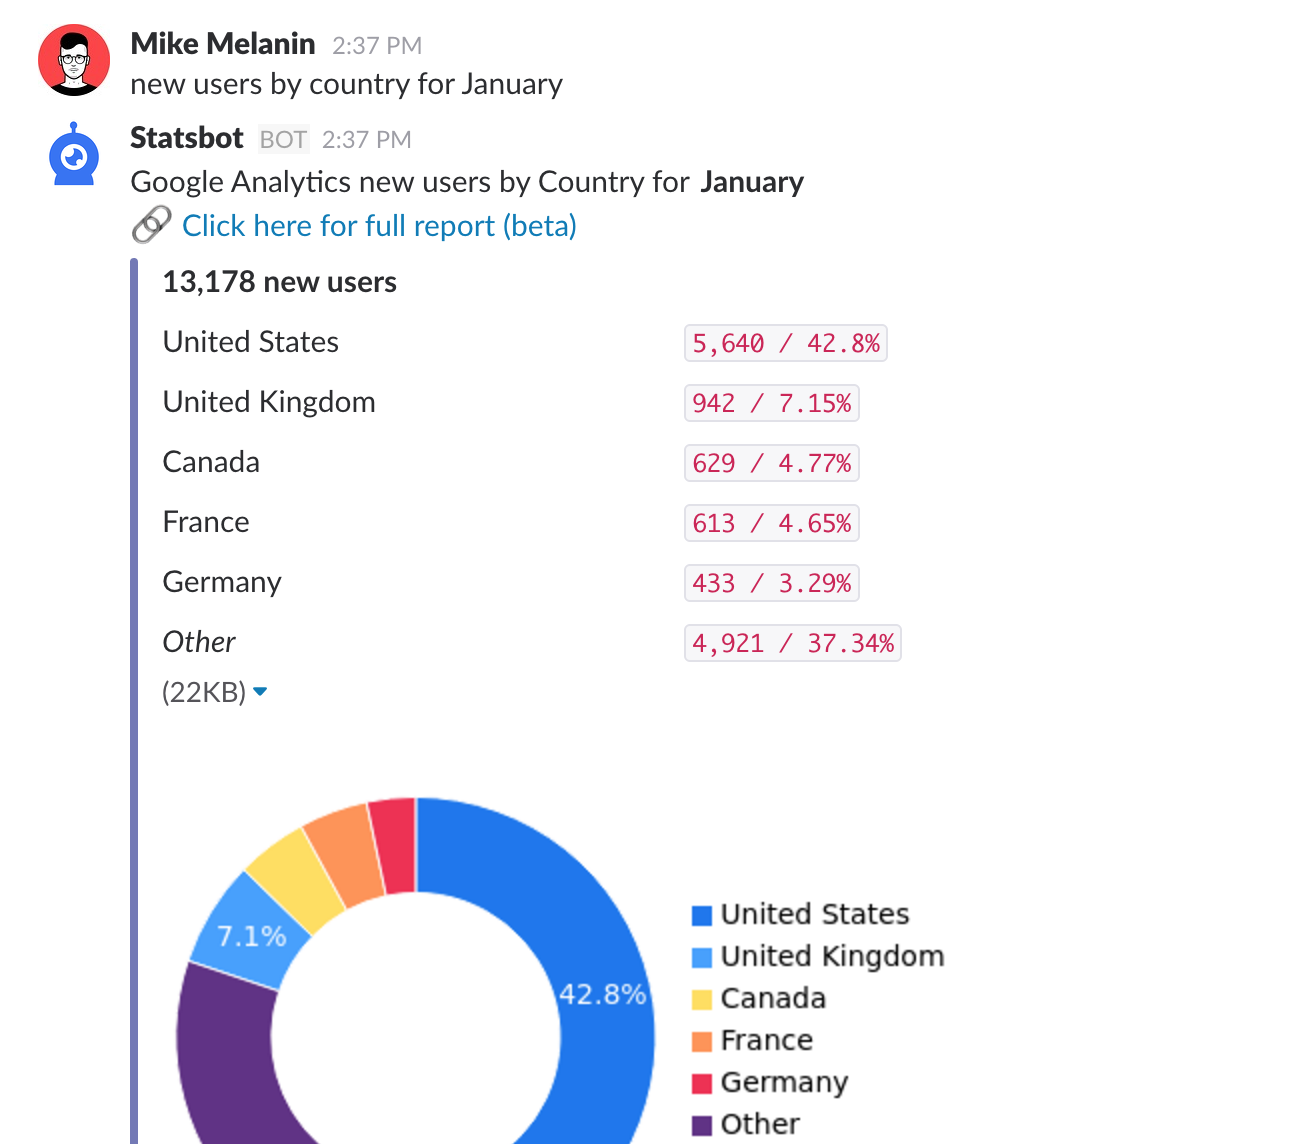
Task: Click the Statsbot sender name
Action: [x=187, y=138]
